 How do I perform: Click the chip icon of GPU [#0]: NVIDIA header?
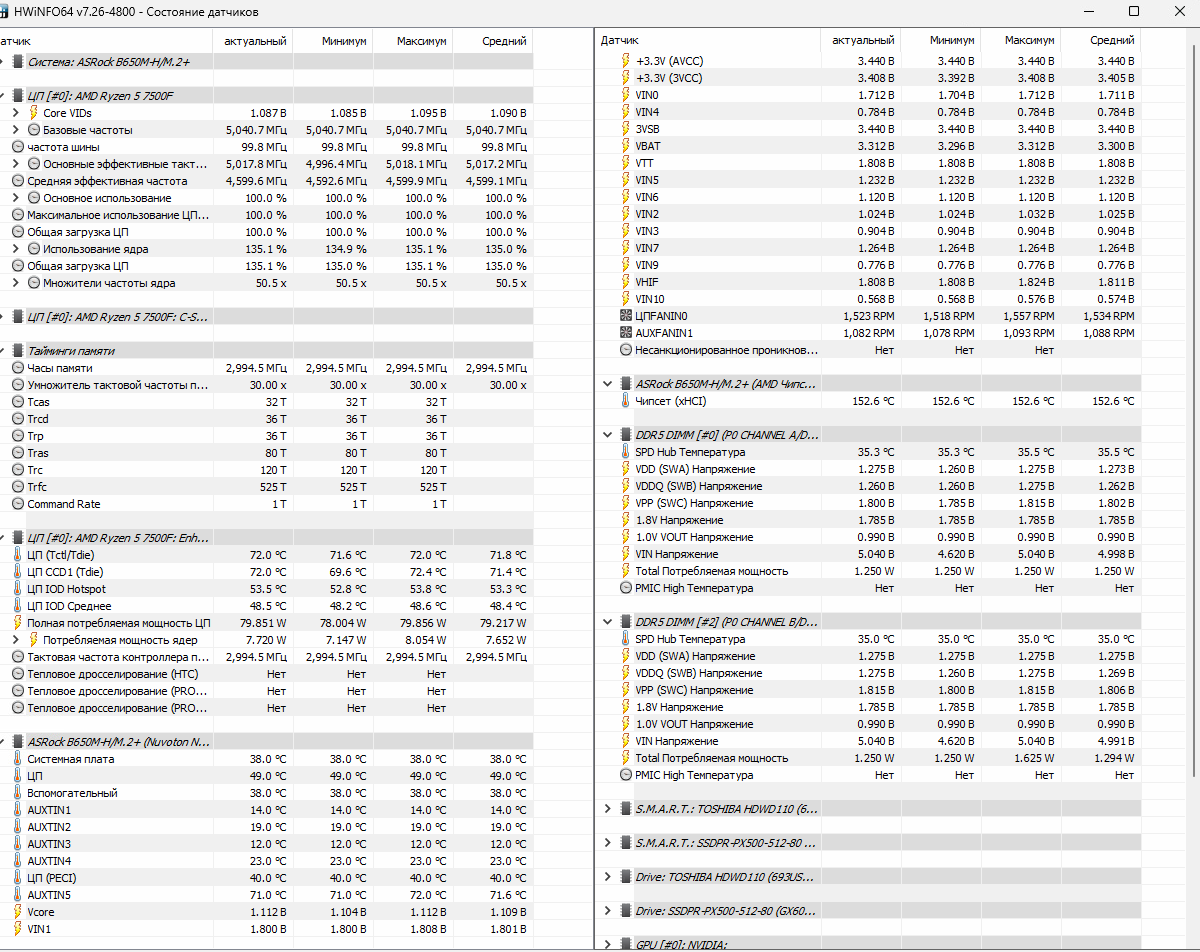(626, 945)
